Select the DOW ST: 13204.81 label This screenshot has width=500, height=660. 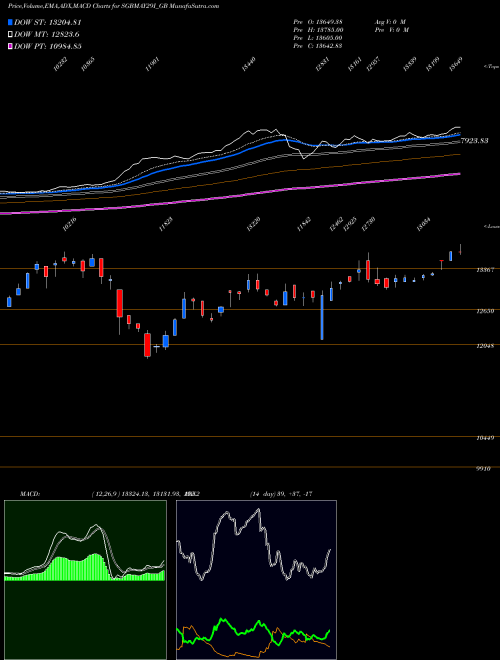(48, 22)
